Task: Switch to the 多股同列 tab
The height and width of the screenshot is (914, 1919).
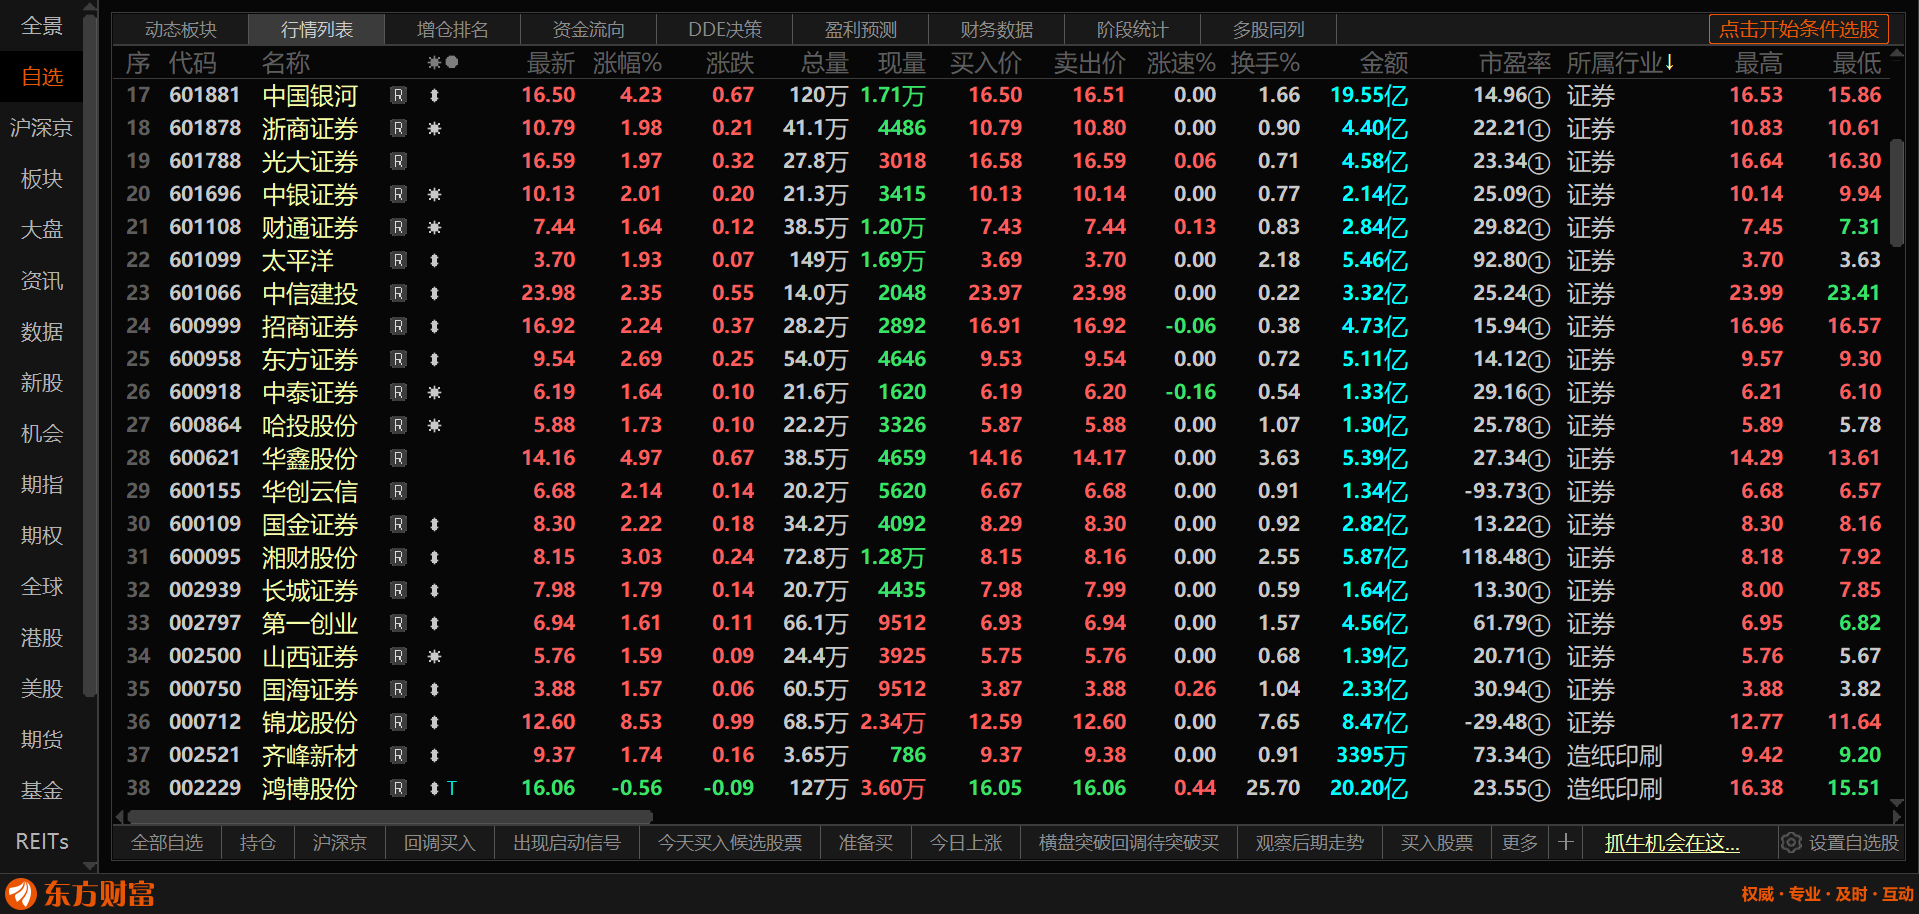Action: pyautogui.click(x=1269, y=30)
